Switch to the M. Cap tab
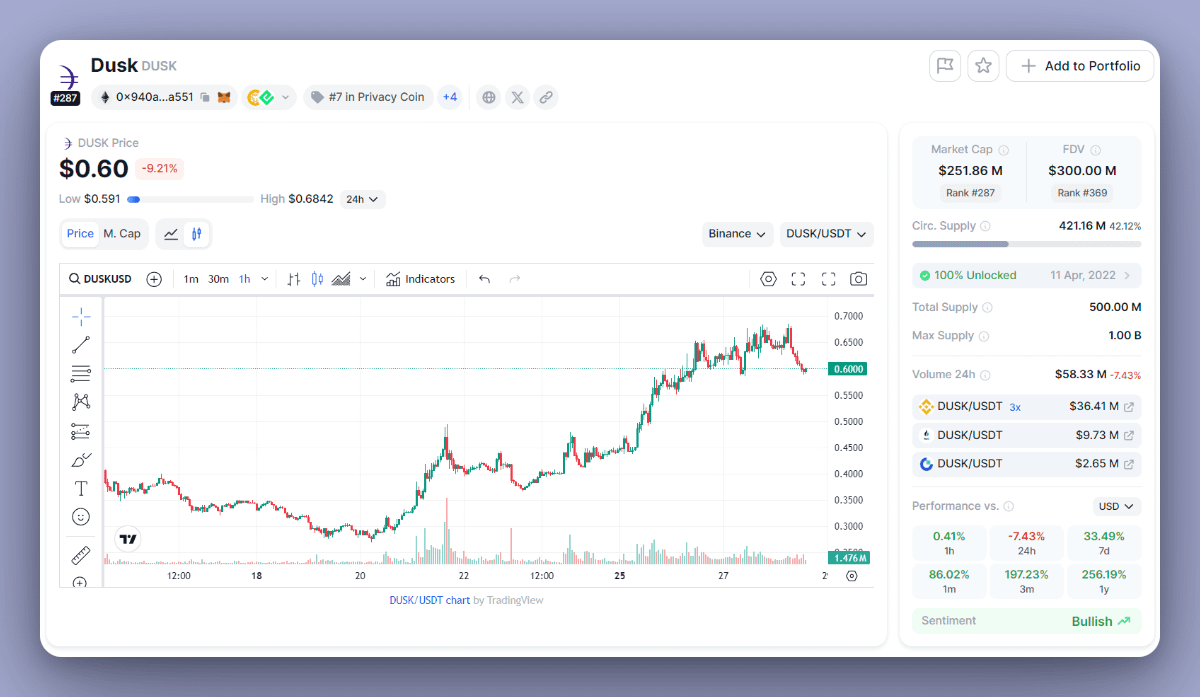1200x697 pixels. pos(122,233)
